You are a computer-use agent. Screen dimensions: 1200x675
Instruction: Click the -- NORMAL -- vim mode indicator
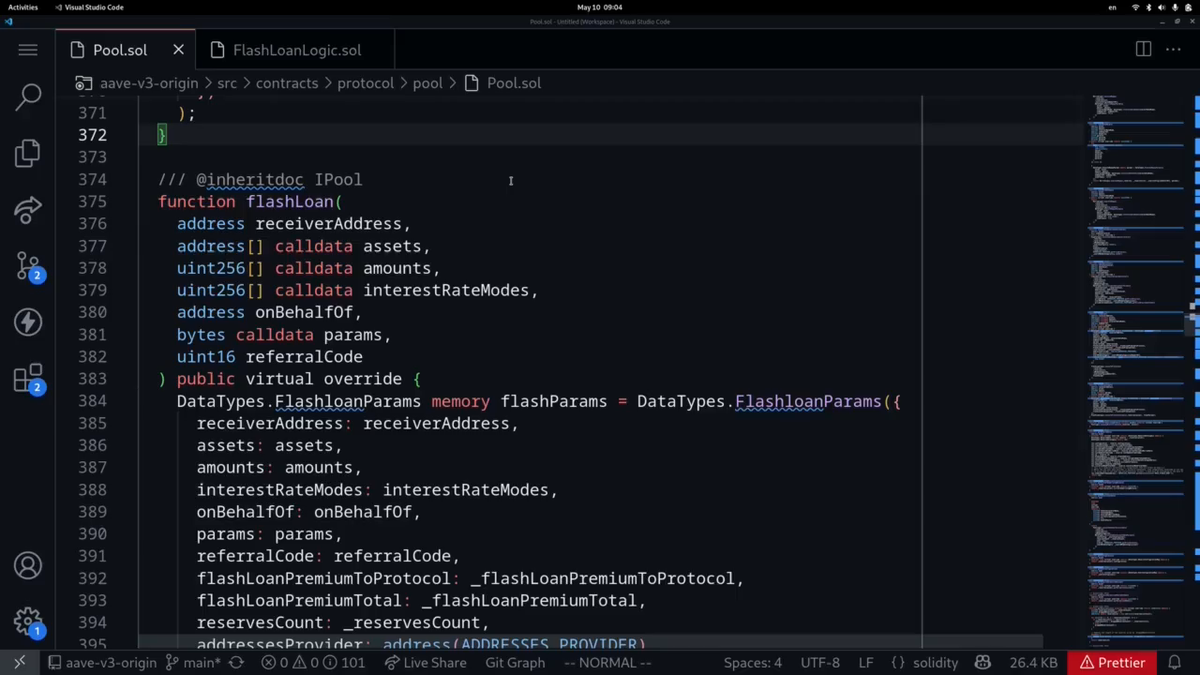(608, 662)
